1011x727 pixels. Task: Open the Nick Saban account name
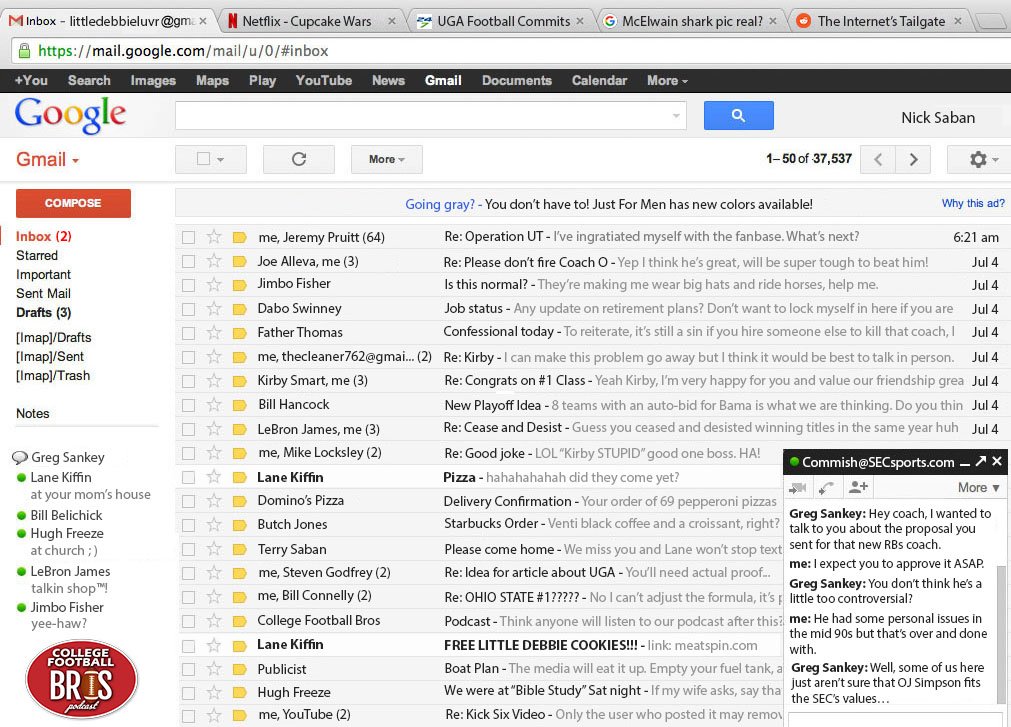tap(937, 118)
